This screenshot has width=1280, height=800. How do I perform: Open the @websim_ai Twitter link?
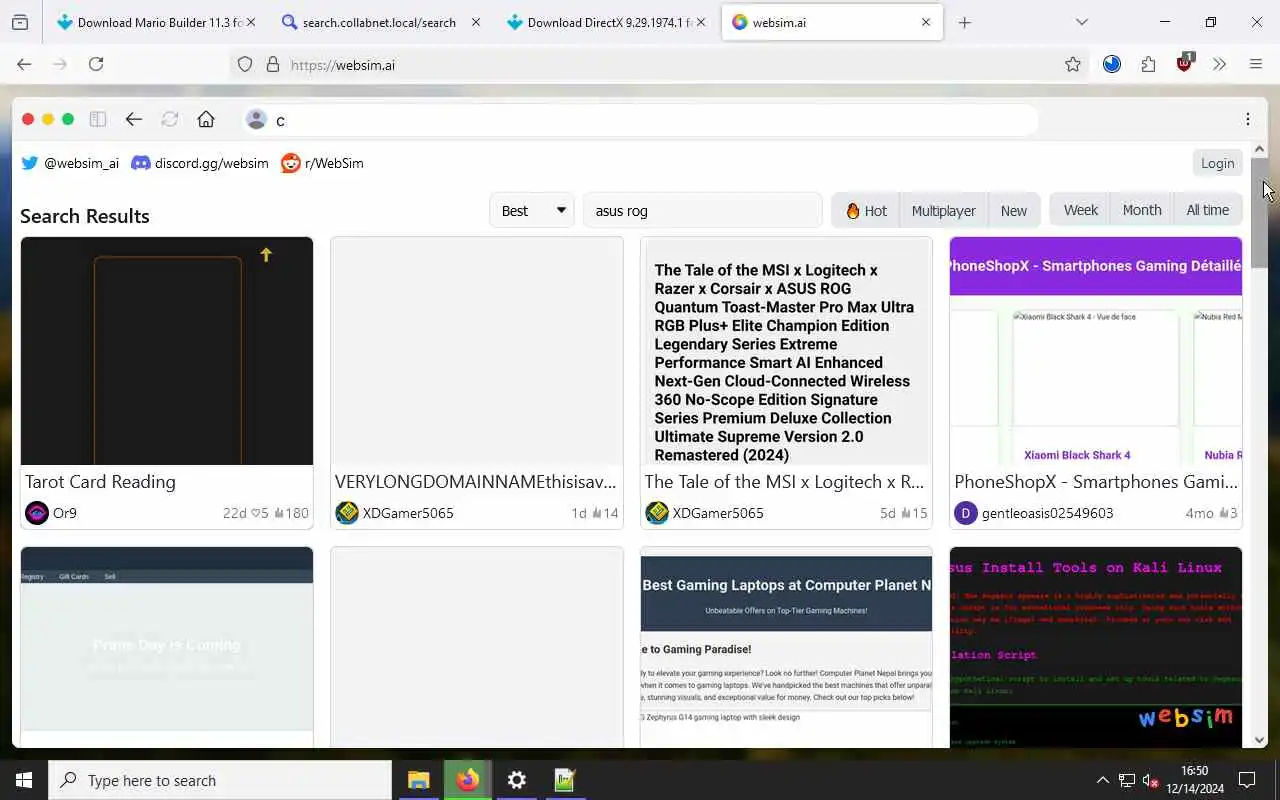(70, 163)
